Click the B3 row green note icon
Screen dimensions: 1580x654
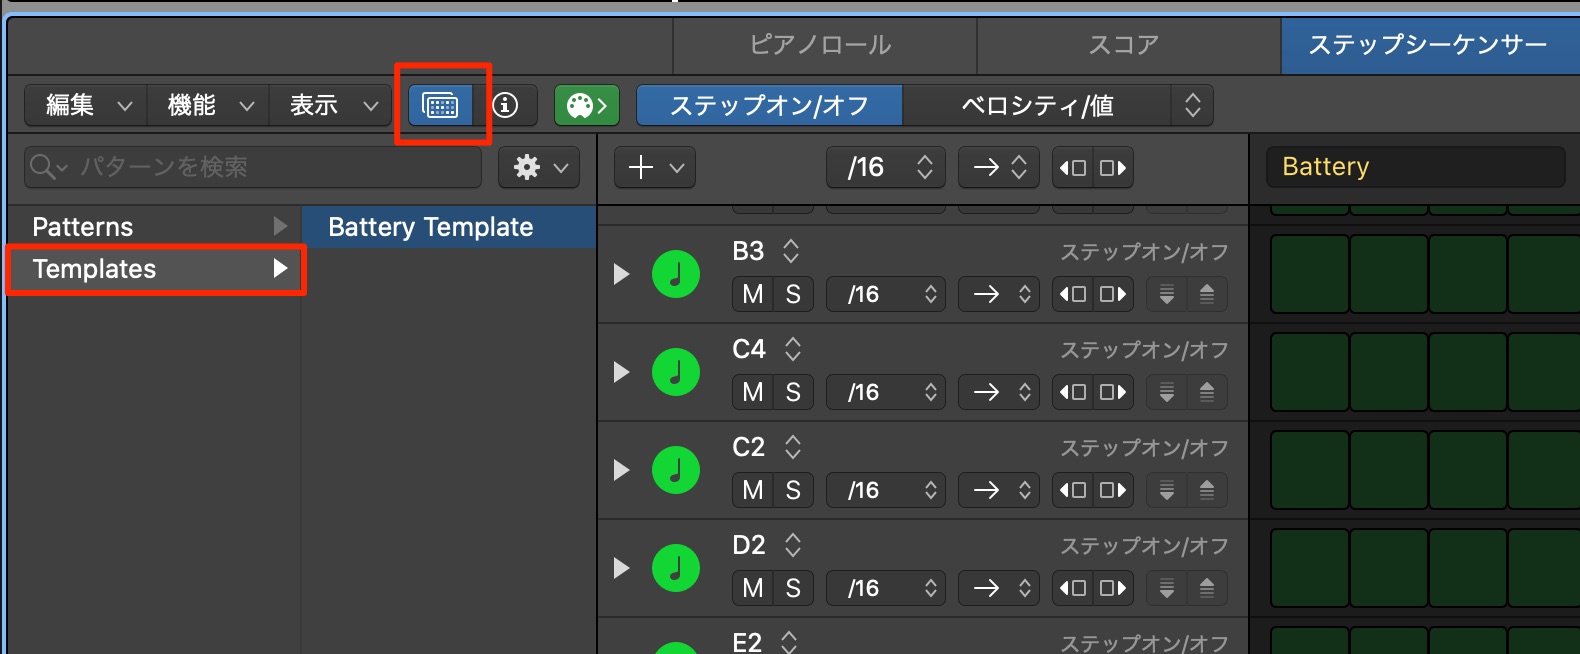click(676, 274)
